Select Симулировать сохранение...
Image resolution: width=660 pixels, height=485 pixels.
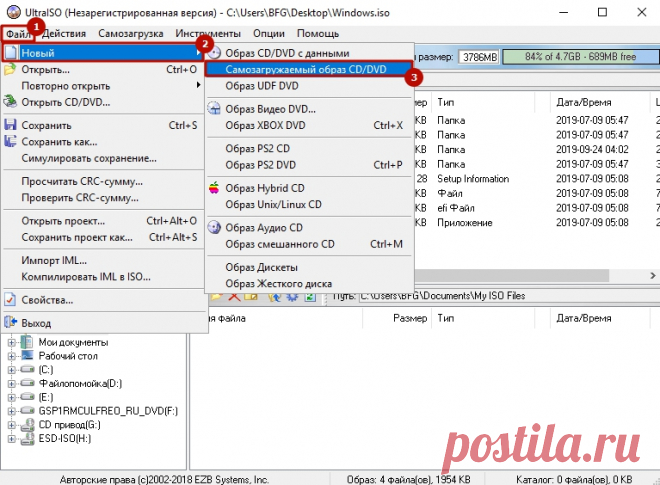point(103,158)
